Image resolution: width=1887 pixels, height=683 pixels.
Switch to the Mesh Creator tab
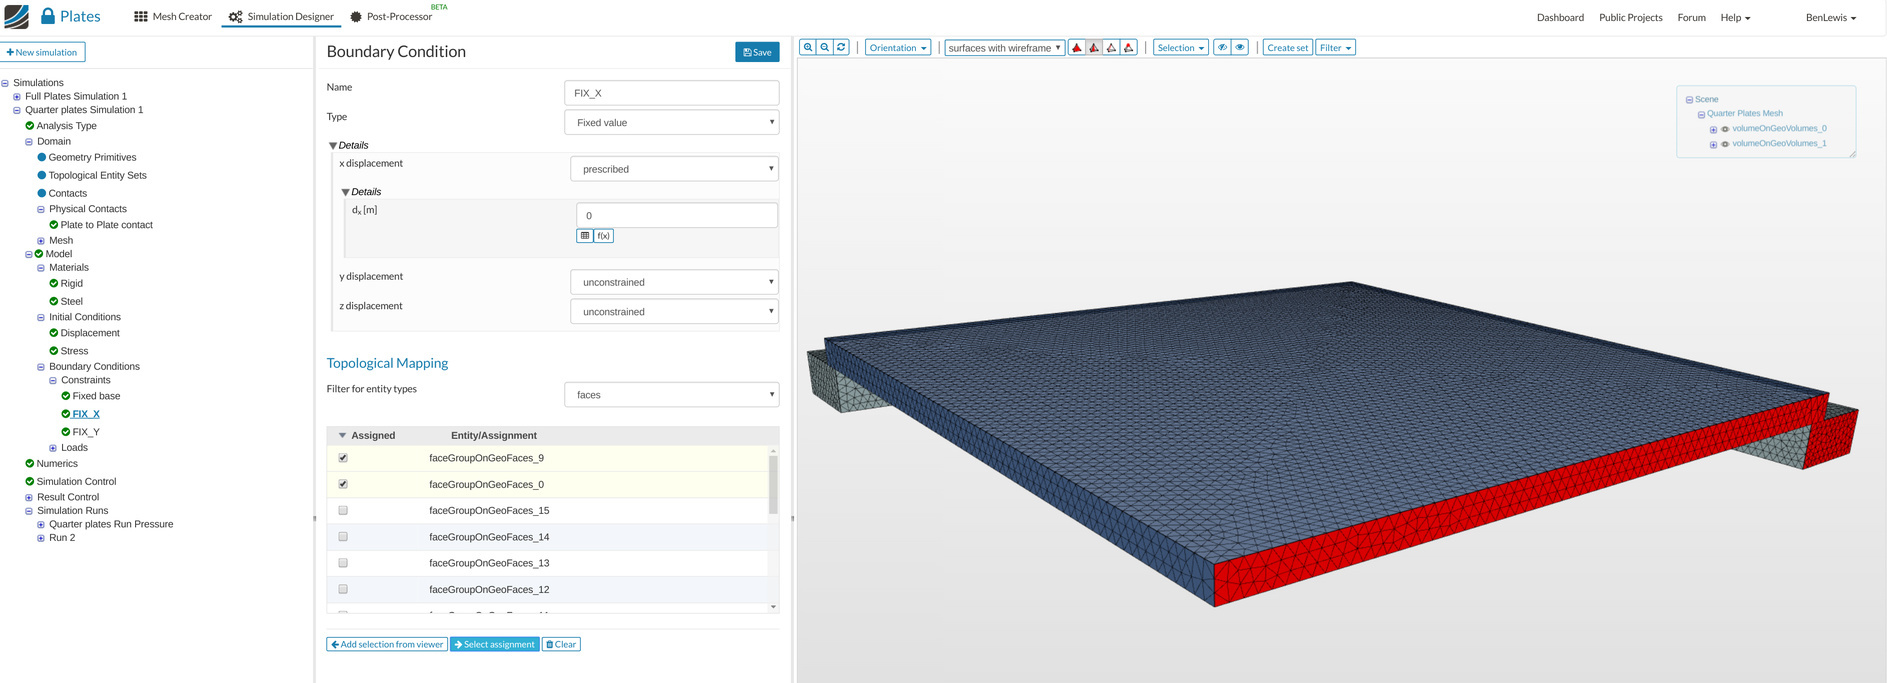[173, 16]
